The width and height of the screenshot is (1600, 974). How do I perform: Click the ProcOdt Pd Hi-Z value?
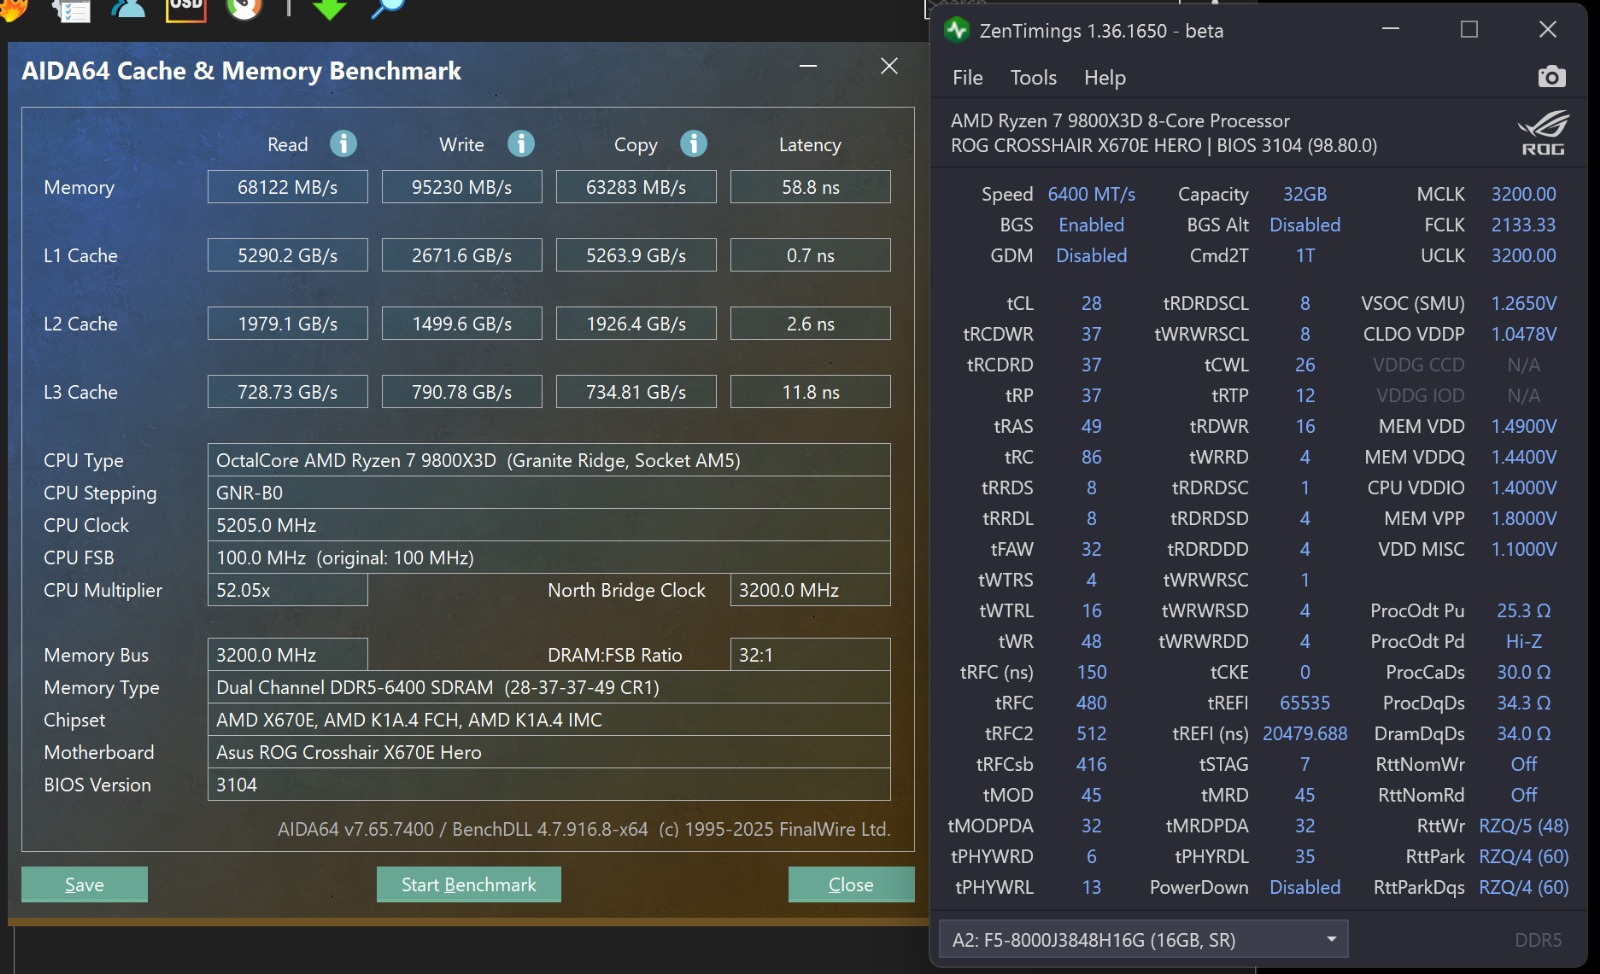pyautogui.click(x=1523, y=641)
